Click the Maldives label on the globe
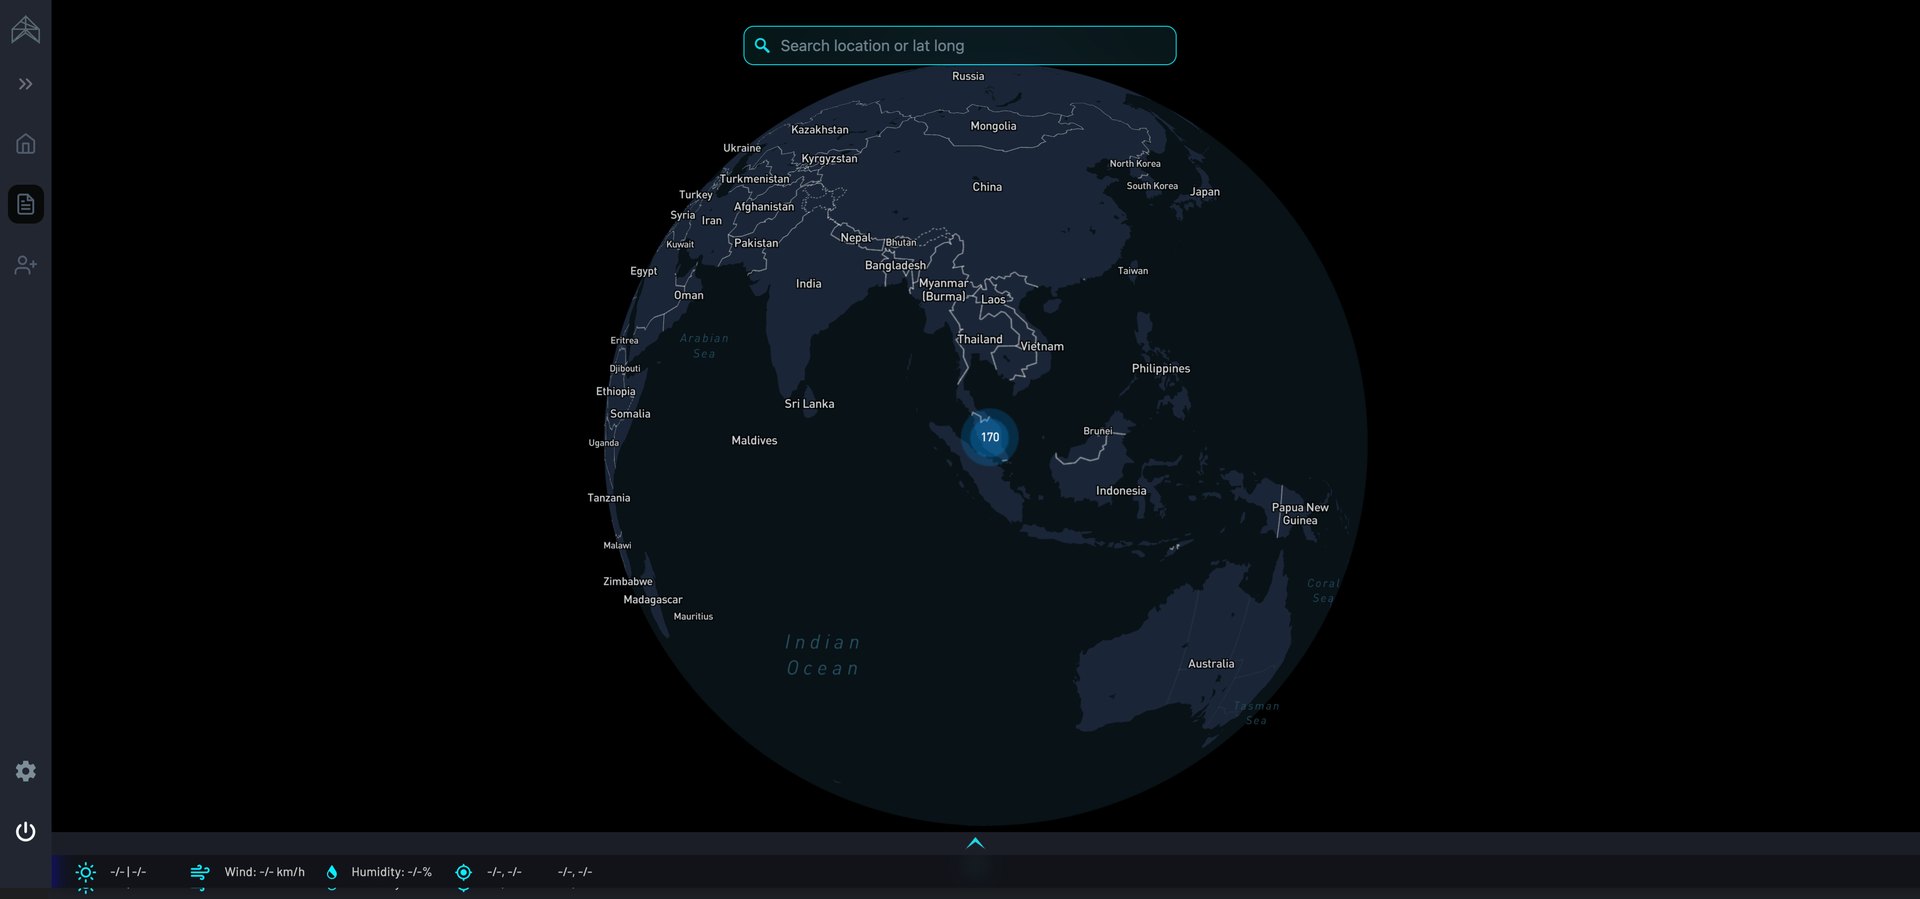This screenshot has width=1920, height=899. tap(754, 441)
